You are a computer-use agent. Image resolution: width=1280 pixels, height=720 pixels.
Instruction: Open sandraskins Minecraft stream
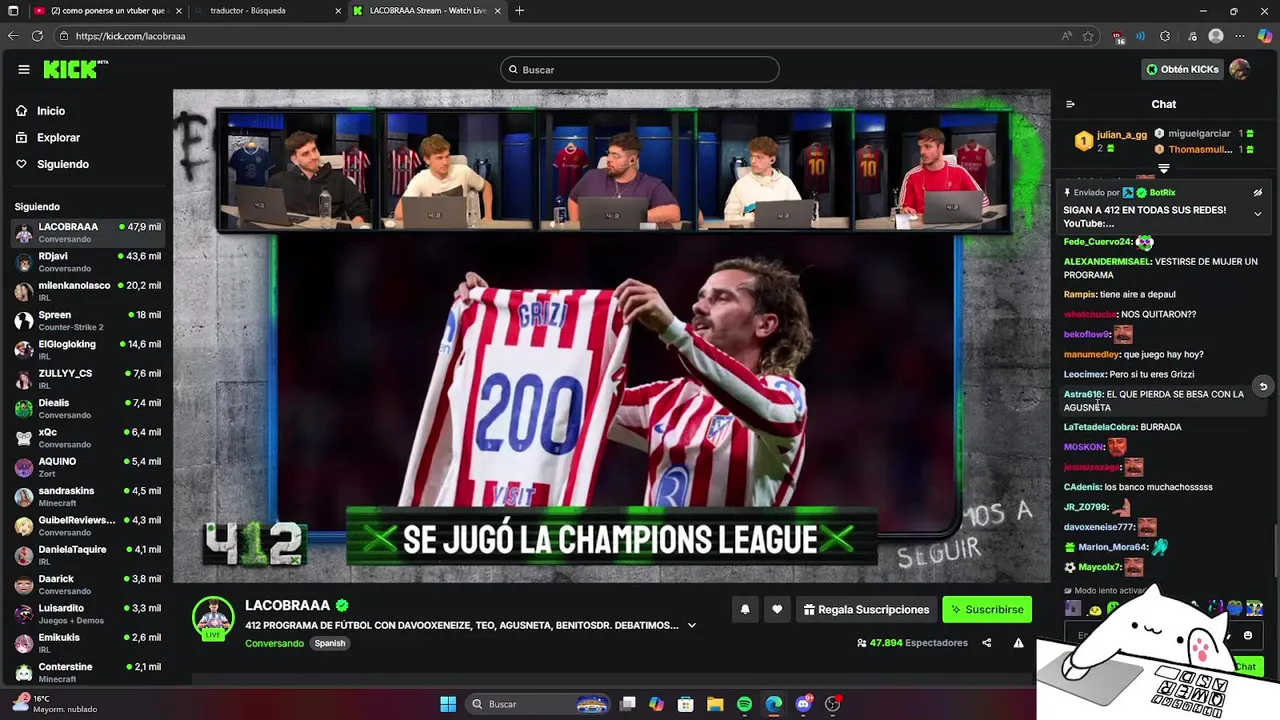(87, 496)
